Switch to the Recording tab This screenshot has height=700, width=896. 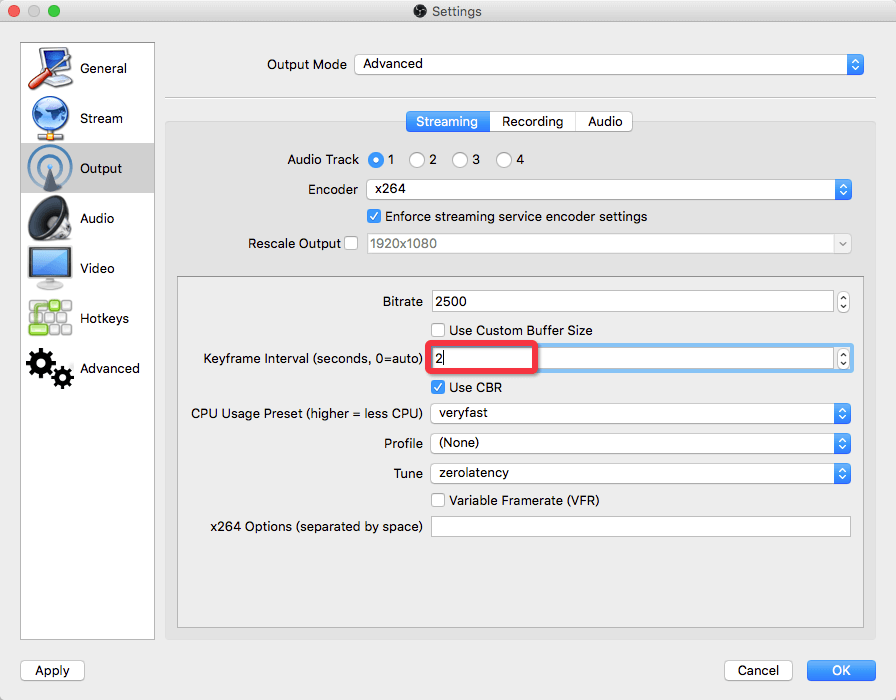point(533,122)
